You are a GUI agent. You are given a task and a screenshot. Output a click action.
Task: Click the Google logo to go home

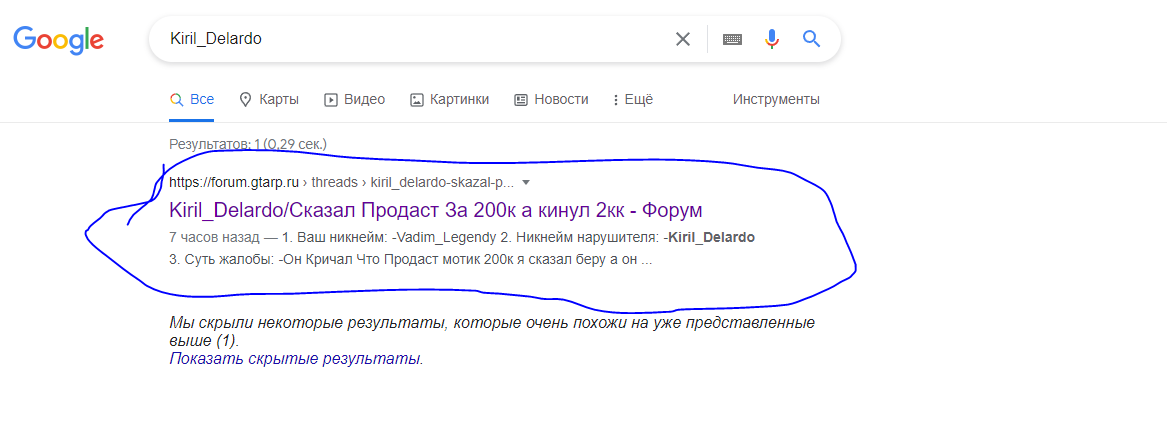(x=58, y=40)
